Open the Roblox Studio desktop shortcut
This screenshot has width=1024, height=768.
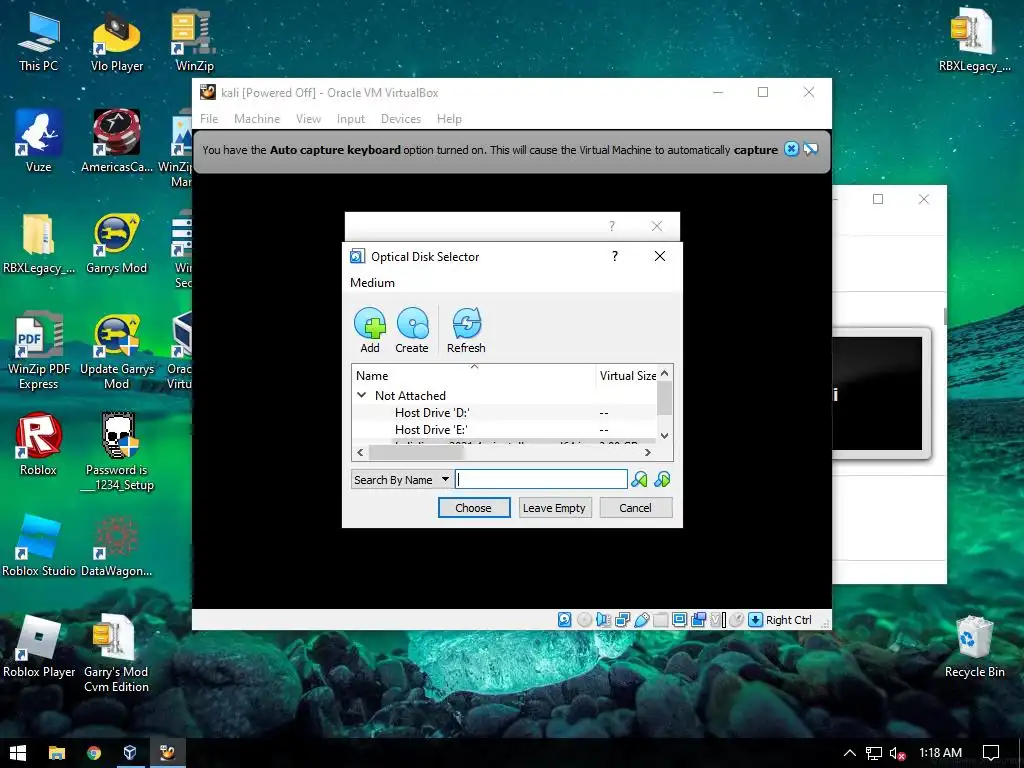pos(39,546)
